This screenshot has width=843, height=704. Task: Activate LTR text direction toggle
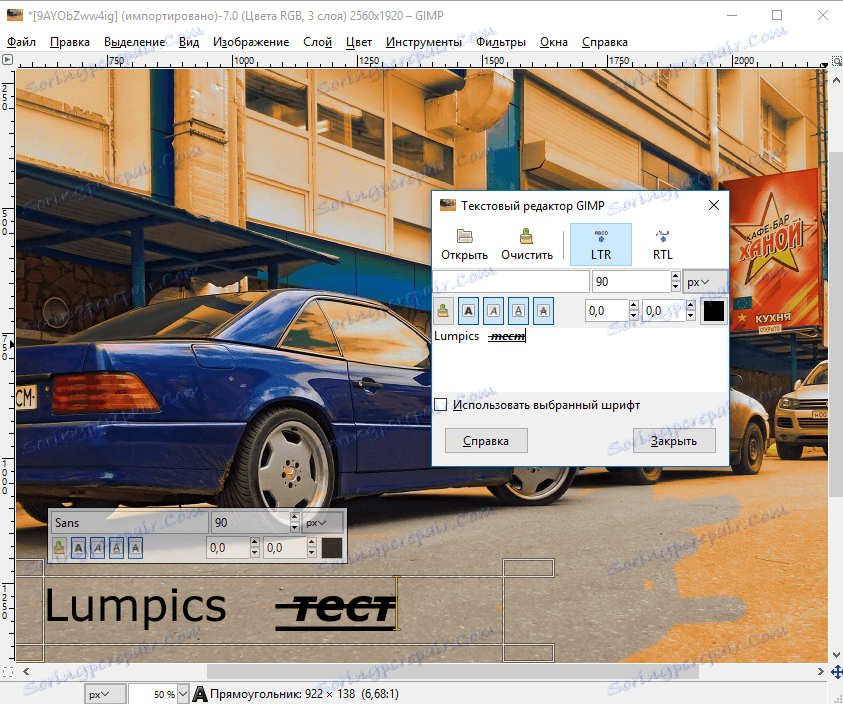click(600, 244)
